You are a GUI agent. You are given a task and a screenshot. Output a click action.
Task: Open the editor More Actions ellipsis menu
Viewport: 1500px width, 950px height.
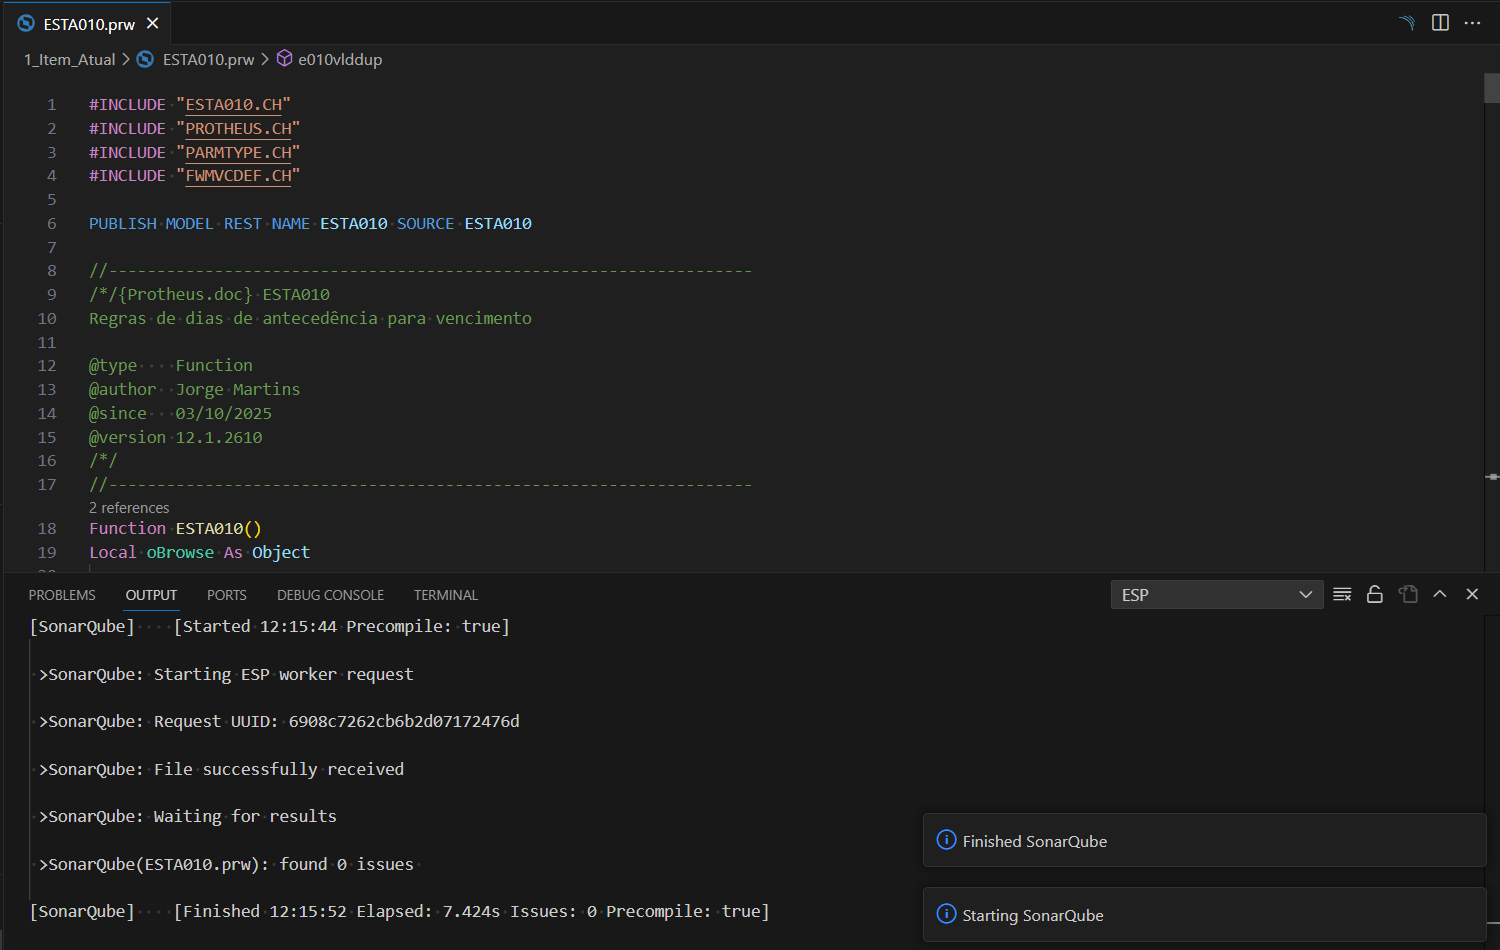(x=1472, y=23)
